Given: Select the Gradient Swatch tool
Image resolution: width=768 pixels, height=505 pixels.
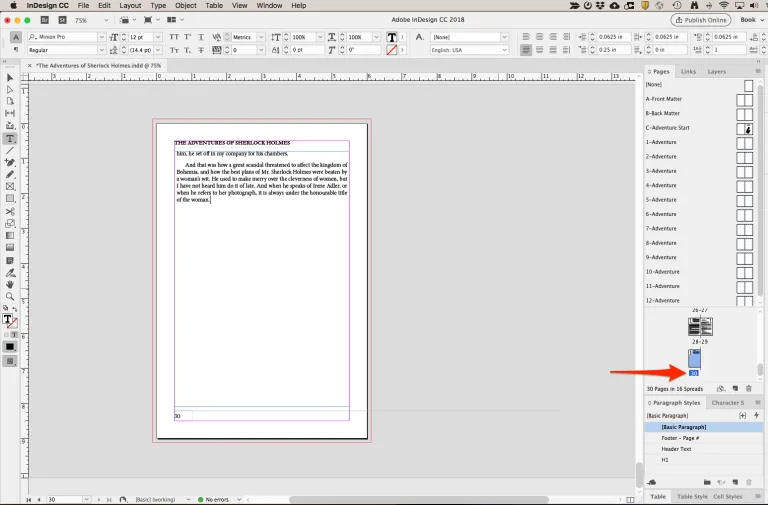Looking at the screenshot, I should (10, 236).
